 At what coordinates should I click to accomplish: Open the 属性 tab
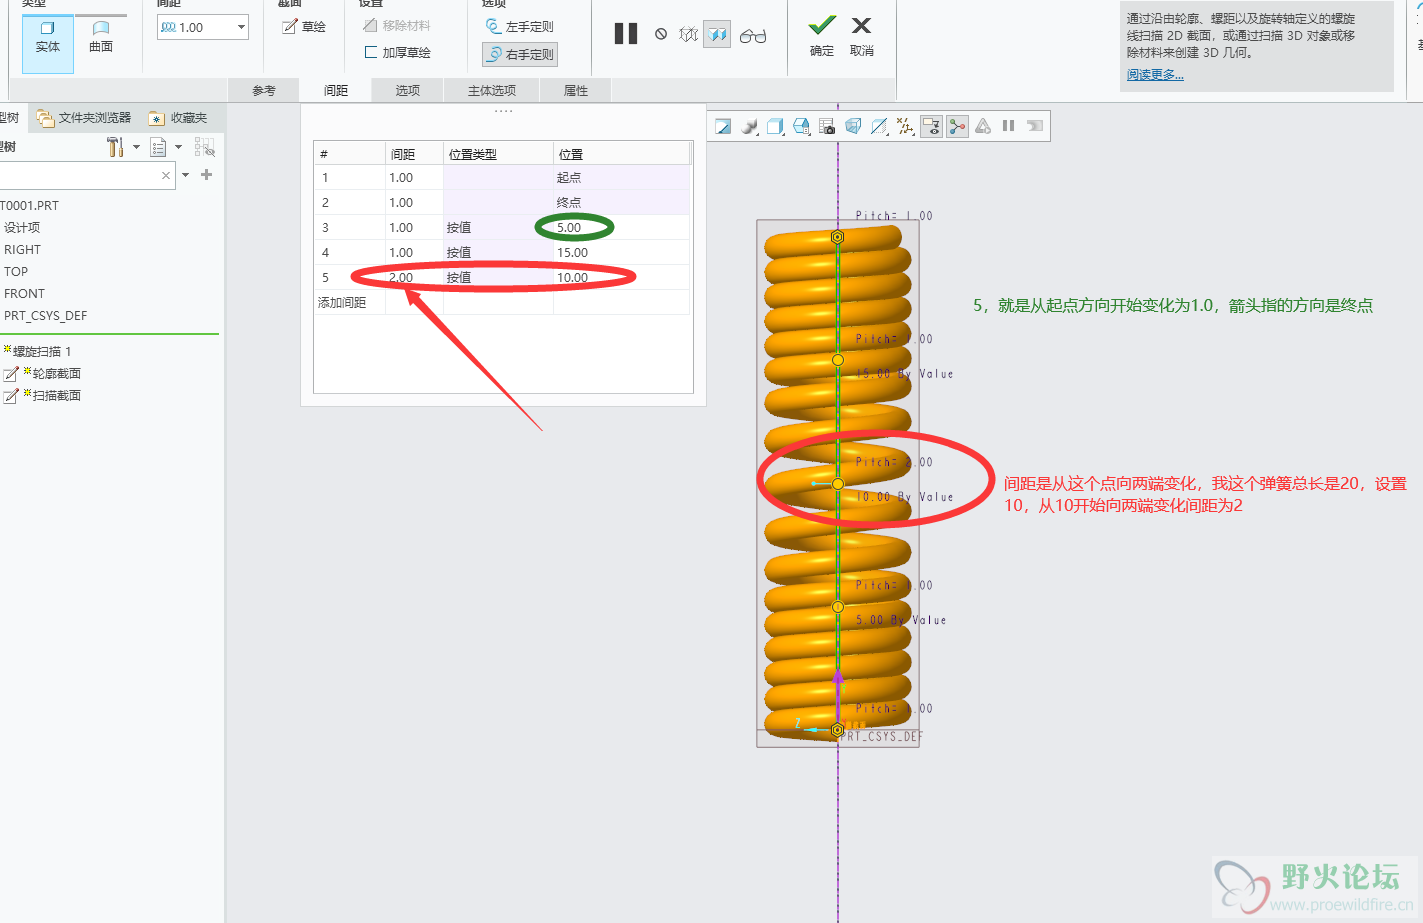(576, 90)
